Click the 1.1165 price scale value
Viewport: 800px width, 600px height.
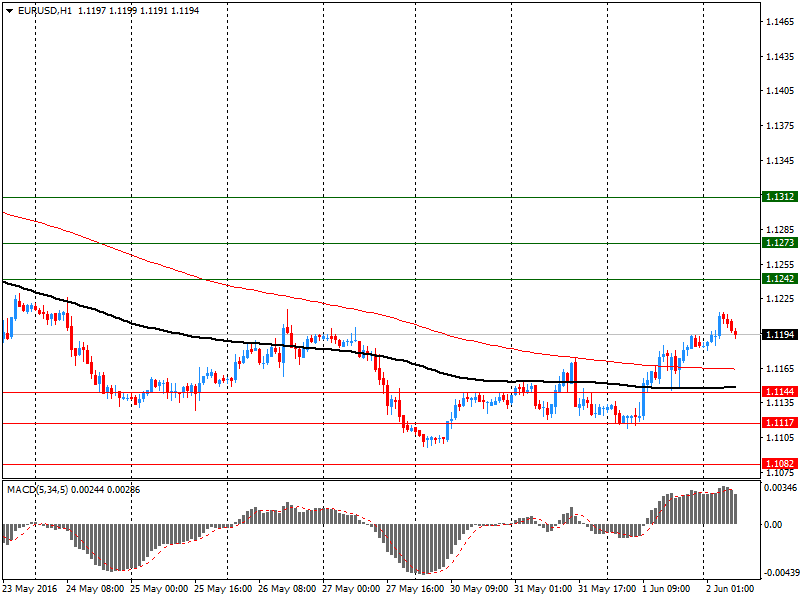780,368
